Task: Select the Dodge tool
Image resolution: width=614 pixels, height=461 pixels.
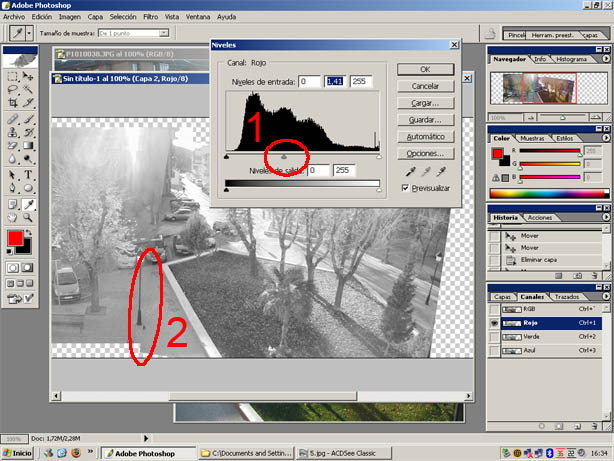Action: (x=28, y=159)
